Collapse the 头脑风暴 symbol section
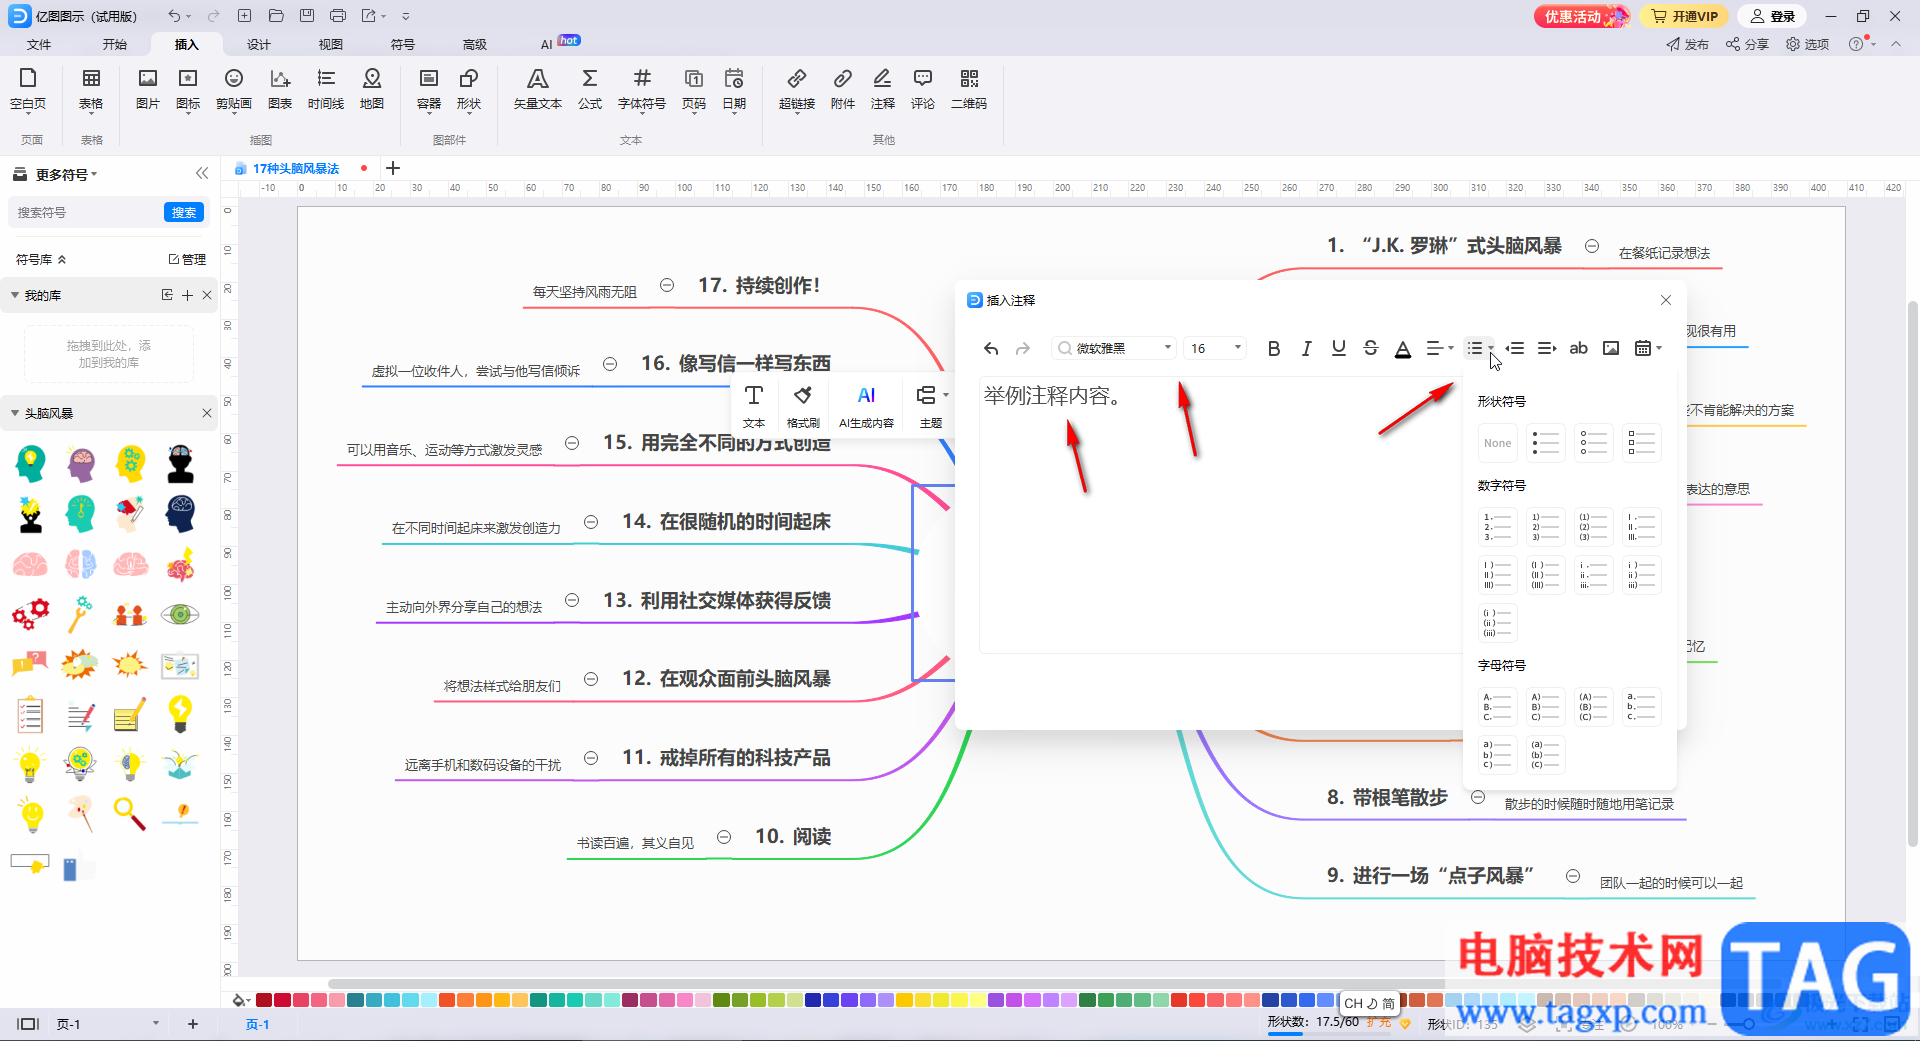Viewport: 1920px width, 1041px height. click(x=14, y=413)
